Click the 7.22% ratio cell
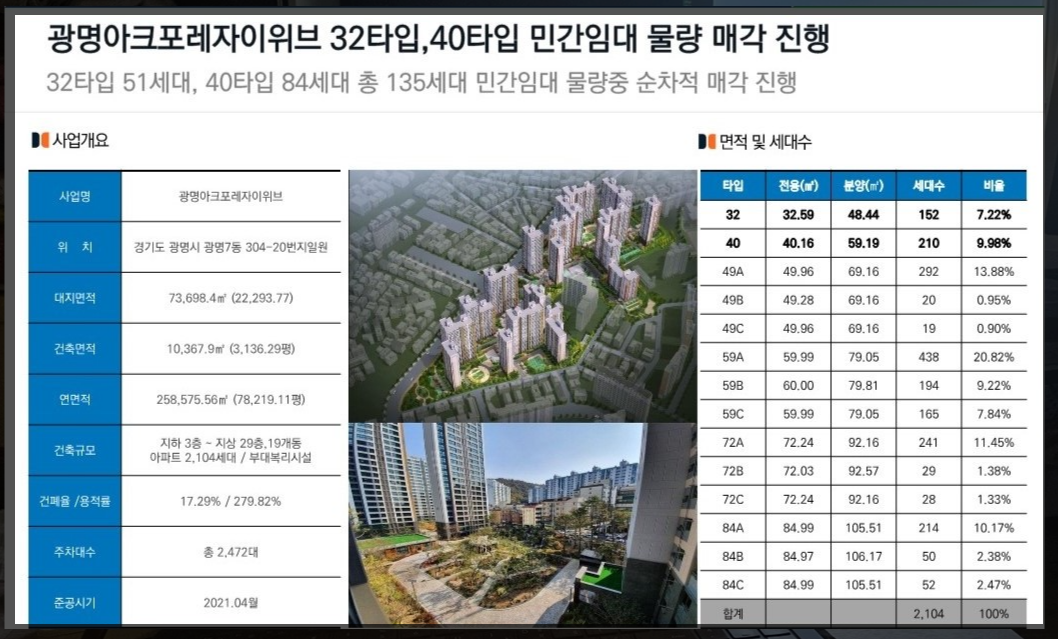The width and height of the screenshot is (1058, 639). click(x=994, y=215)
